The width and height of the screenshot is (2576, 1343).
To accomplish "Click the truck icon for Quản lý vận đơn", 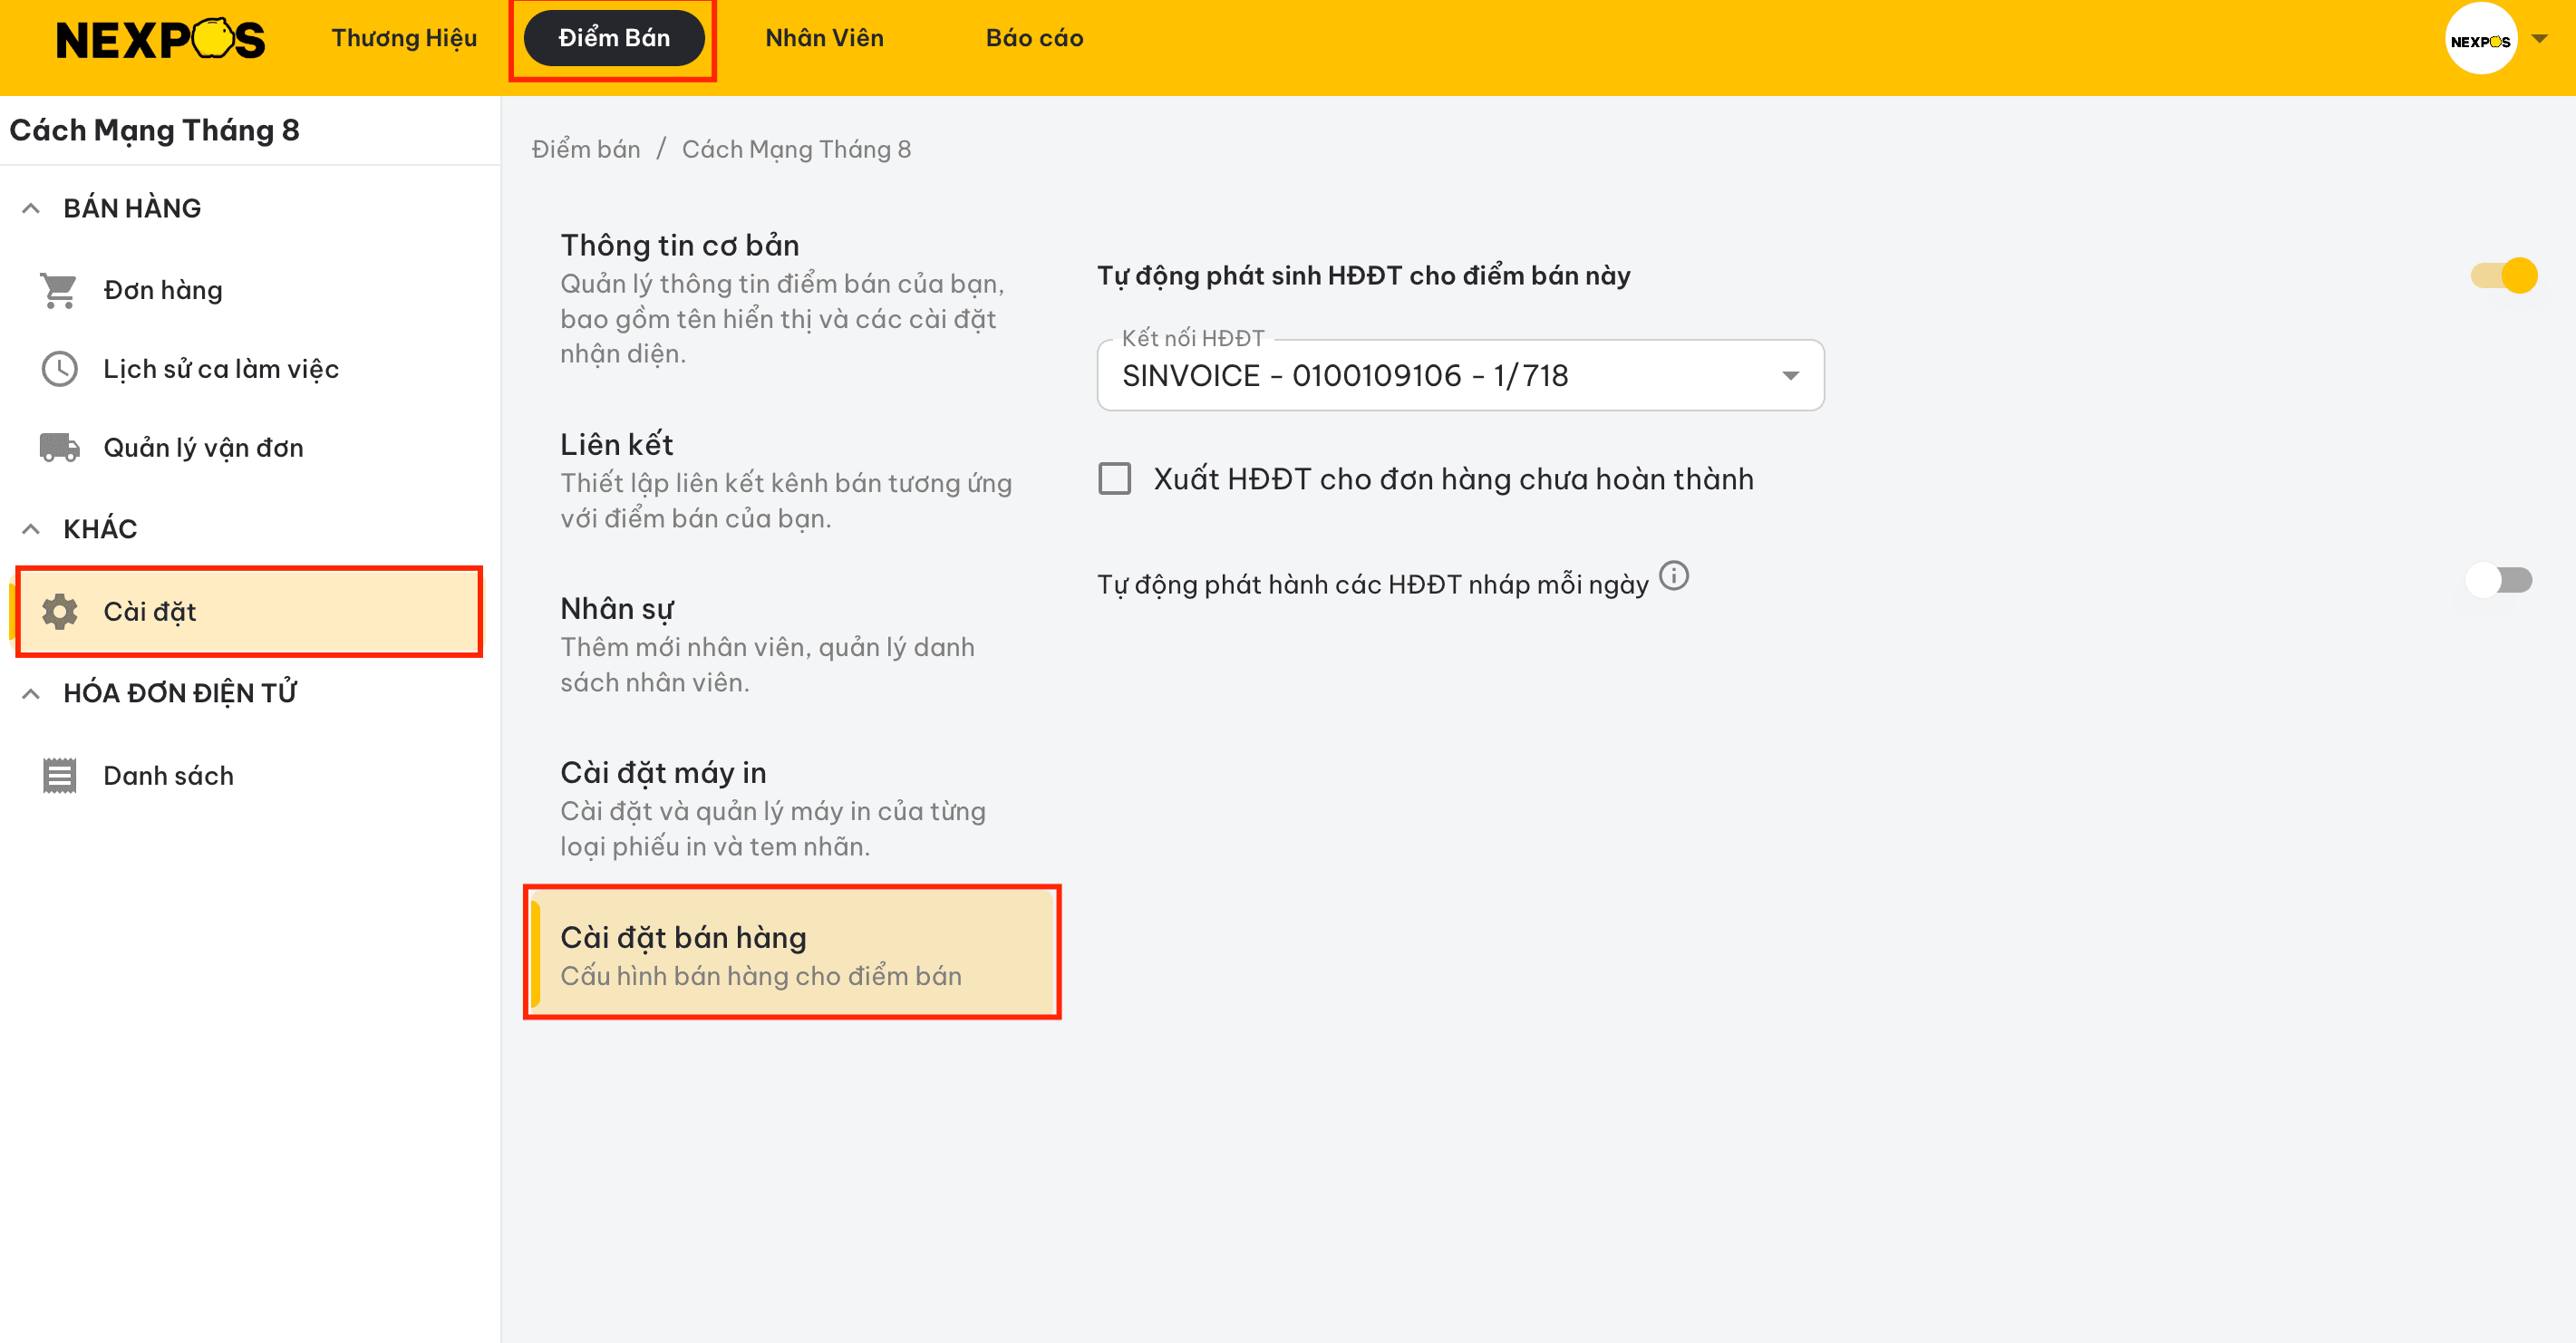I will [59, 447].
